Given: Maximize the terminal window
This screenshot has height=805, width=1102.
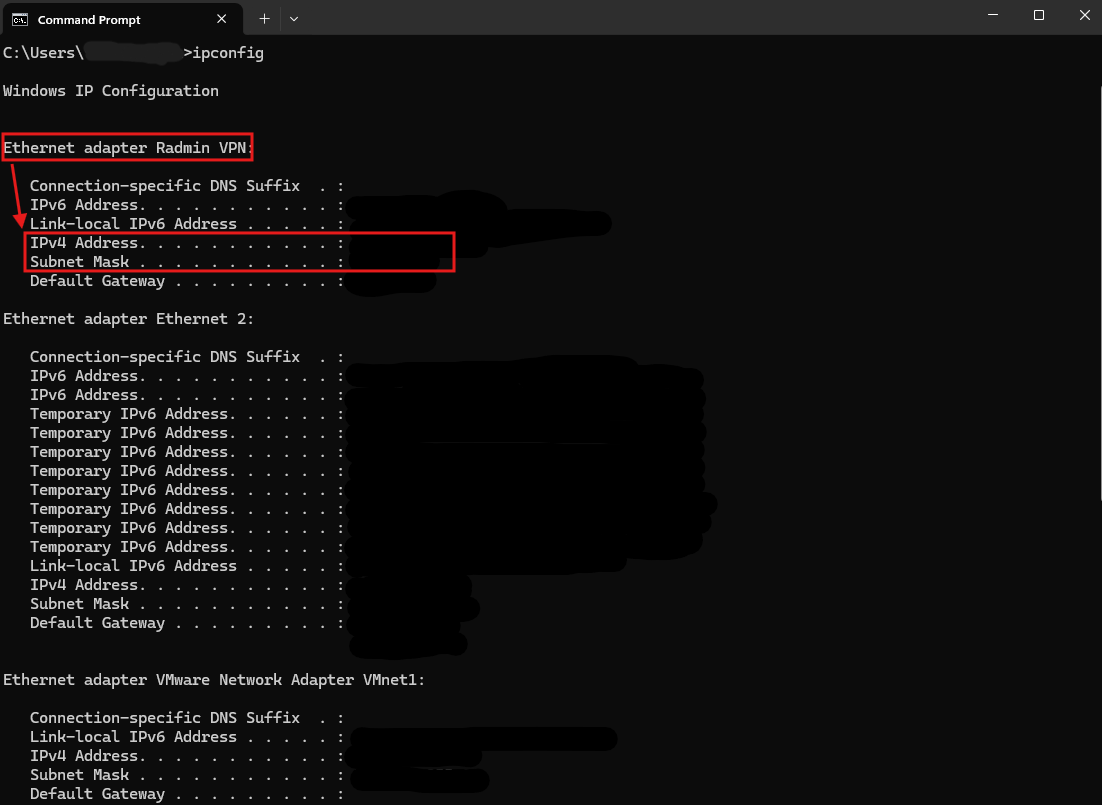Looking at the screenshot, I should point(1039,15).
